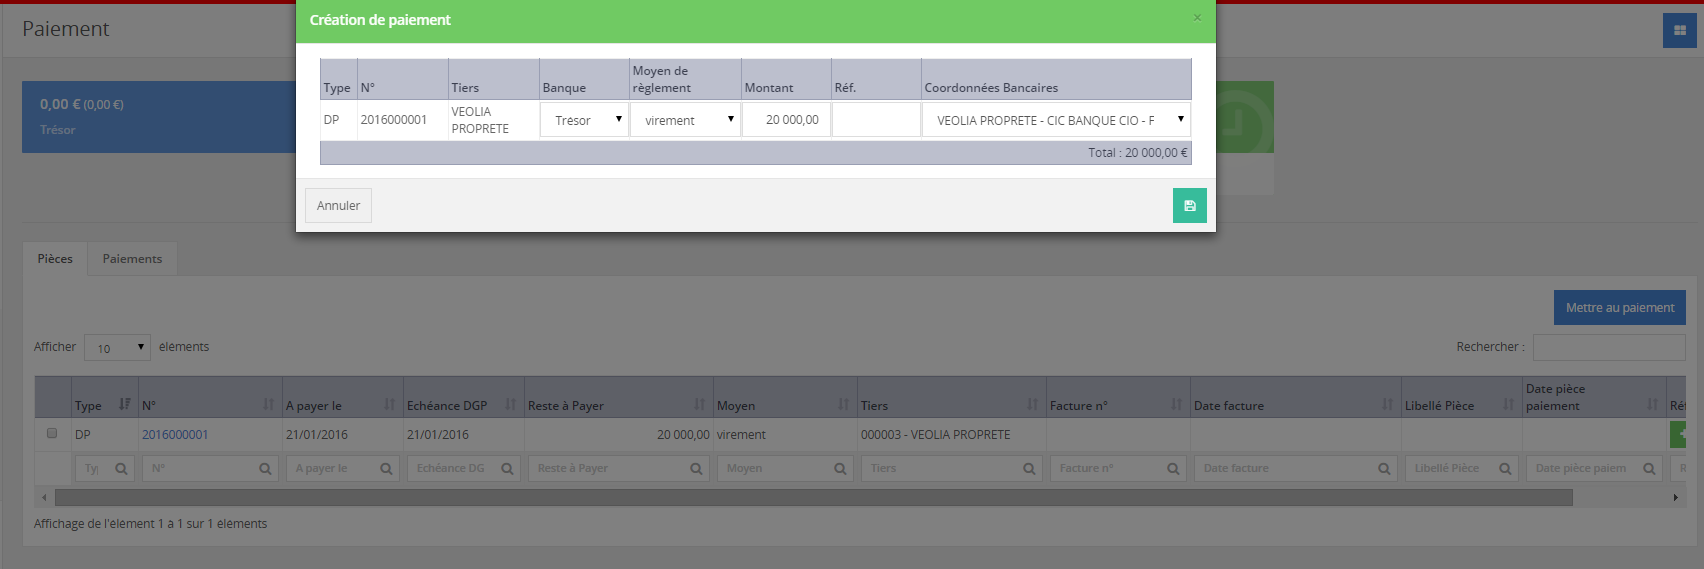Click the magnifier in the Moyen filter
Screen dimensions: 1704x569
point(840,469)
